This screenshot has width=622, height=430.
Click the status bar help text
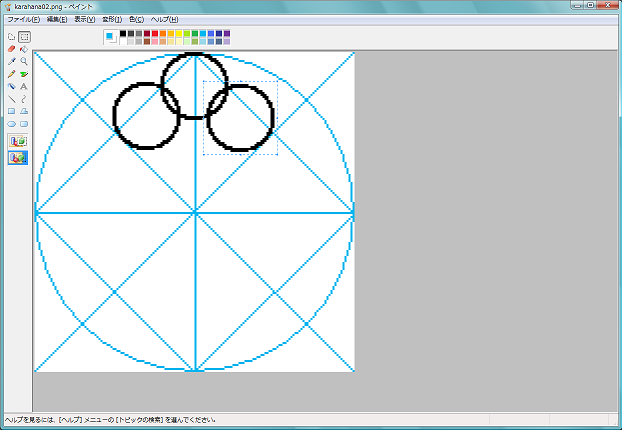click(110, 420)
